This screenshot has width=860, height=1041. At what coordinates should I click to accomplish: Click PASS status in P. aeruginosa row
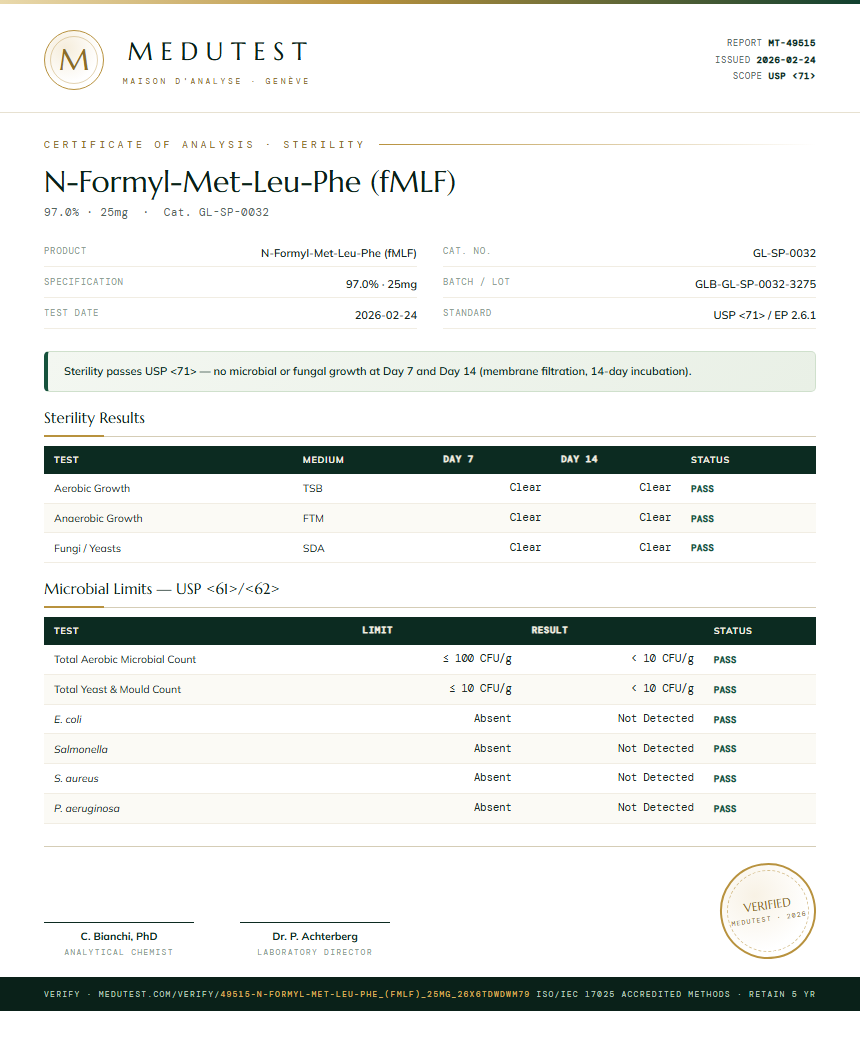click(725, 809)
